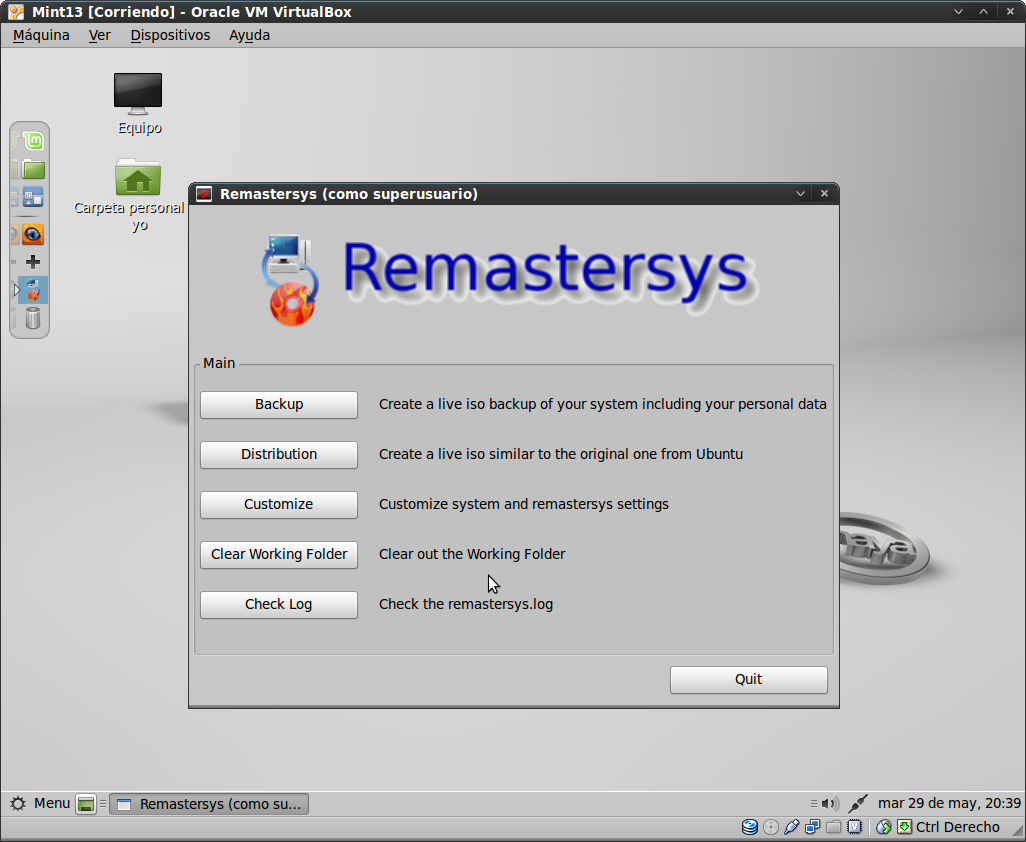
Task: Select the Remastersys icon in the dock
Action: pyautogui.click(x=33, y=290)
